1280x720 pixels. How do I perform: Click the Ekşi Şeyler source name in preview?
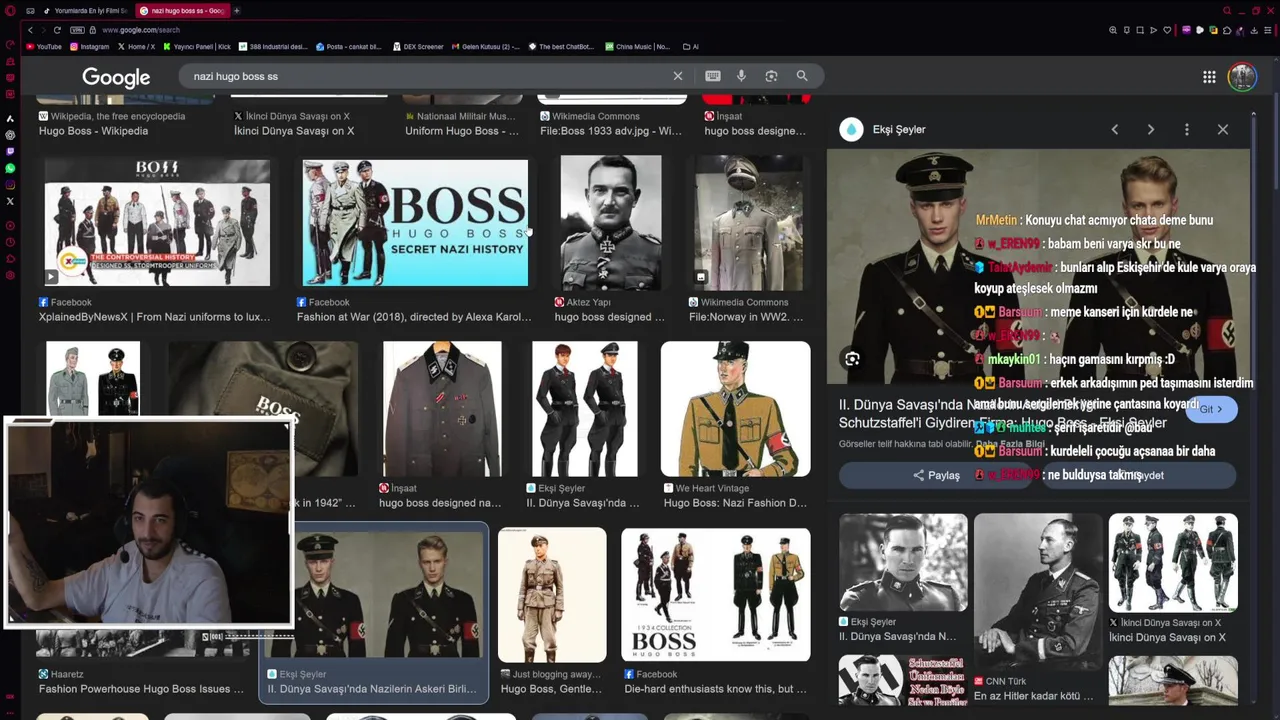pos(899,130)
